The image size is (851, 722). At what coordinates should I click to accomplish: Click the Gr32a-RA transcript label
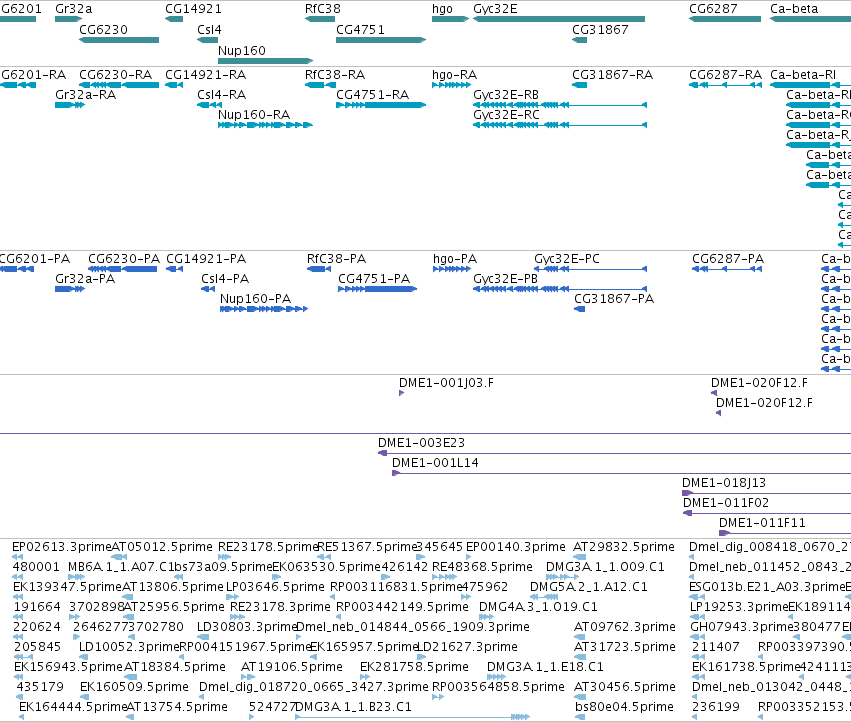coord(86,95)
